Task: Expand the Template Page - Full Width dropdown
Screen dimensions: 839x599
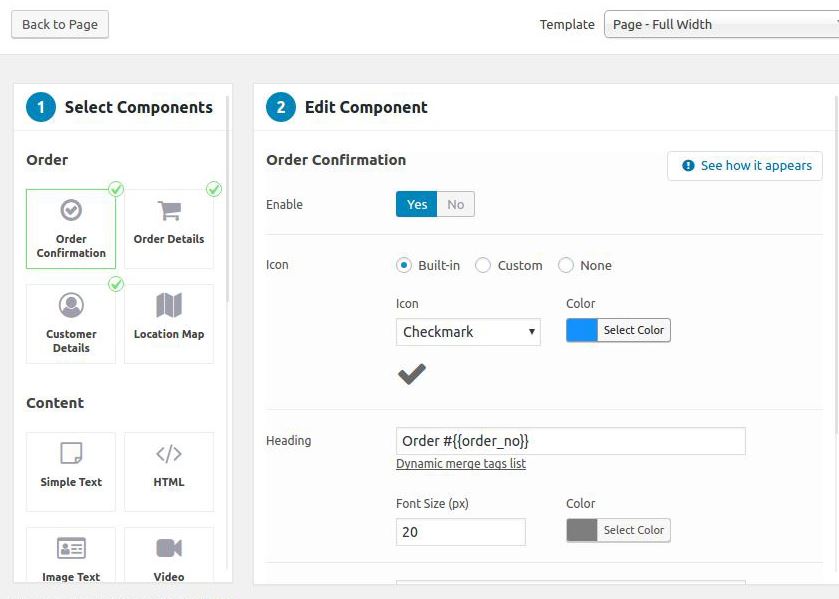Action: [721, 24]
